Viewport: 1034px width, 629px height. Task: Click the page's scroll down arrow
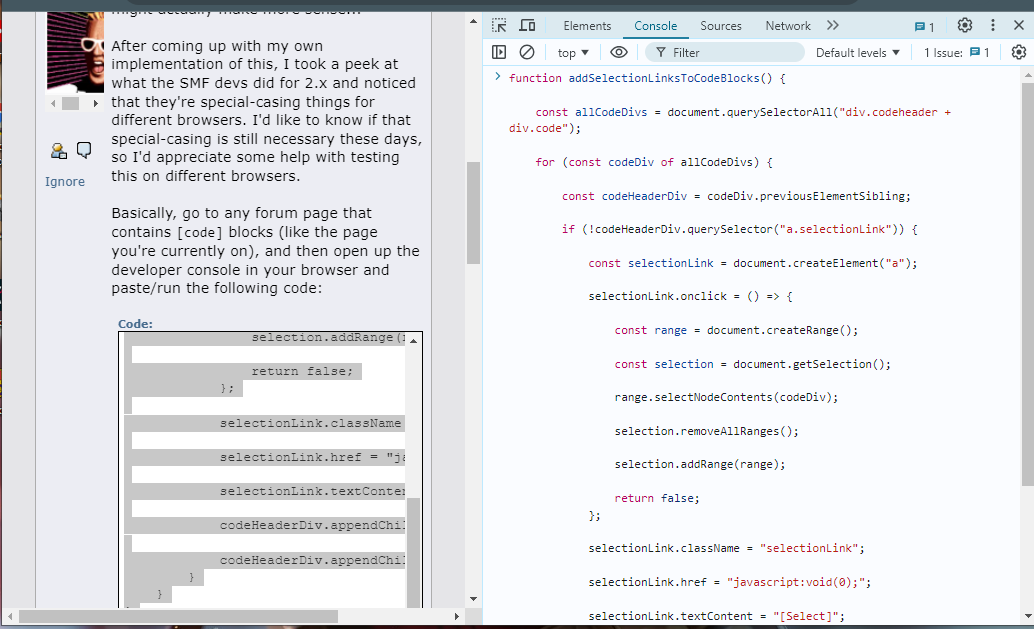click(473, 599)
